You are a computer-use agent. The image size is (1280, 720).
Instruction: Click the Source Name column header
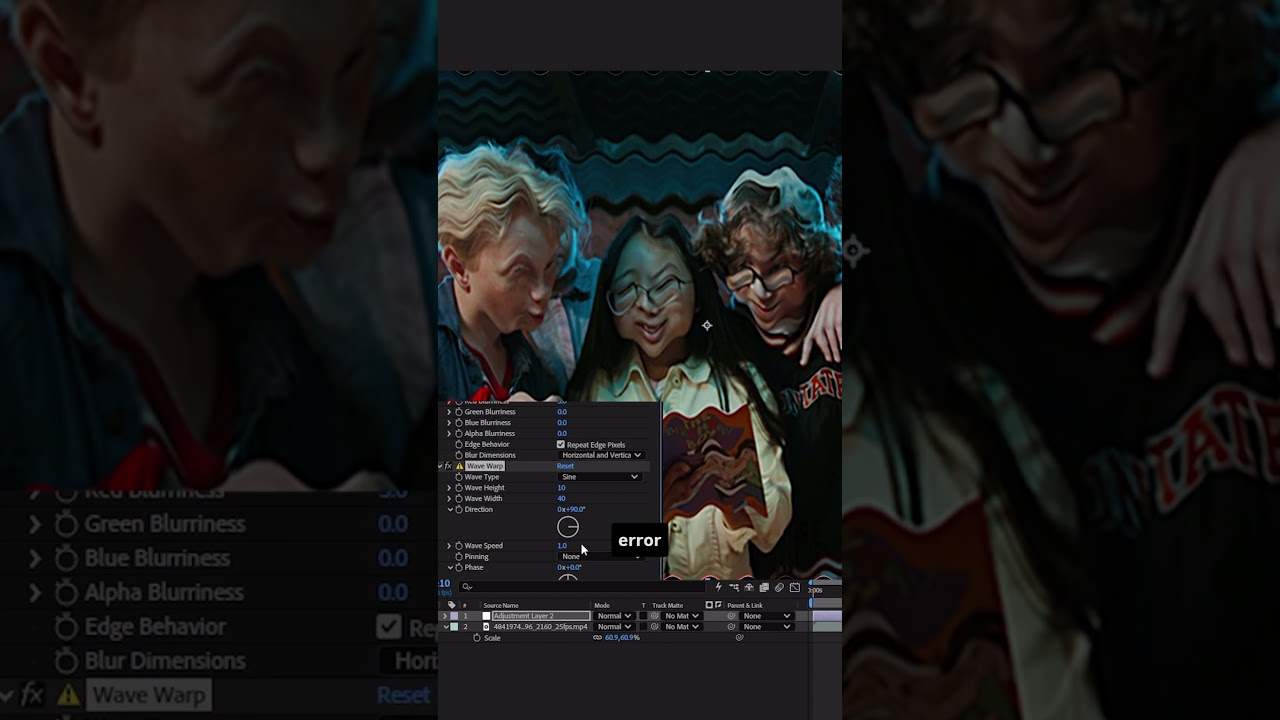(501, 605)
